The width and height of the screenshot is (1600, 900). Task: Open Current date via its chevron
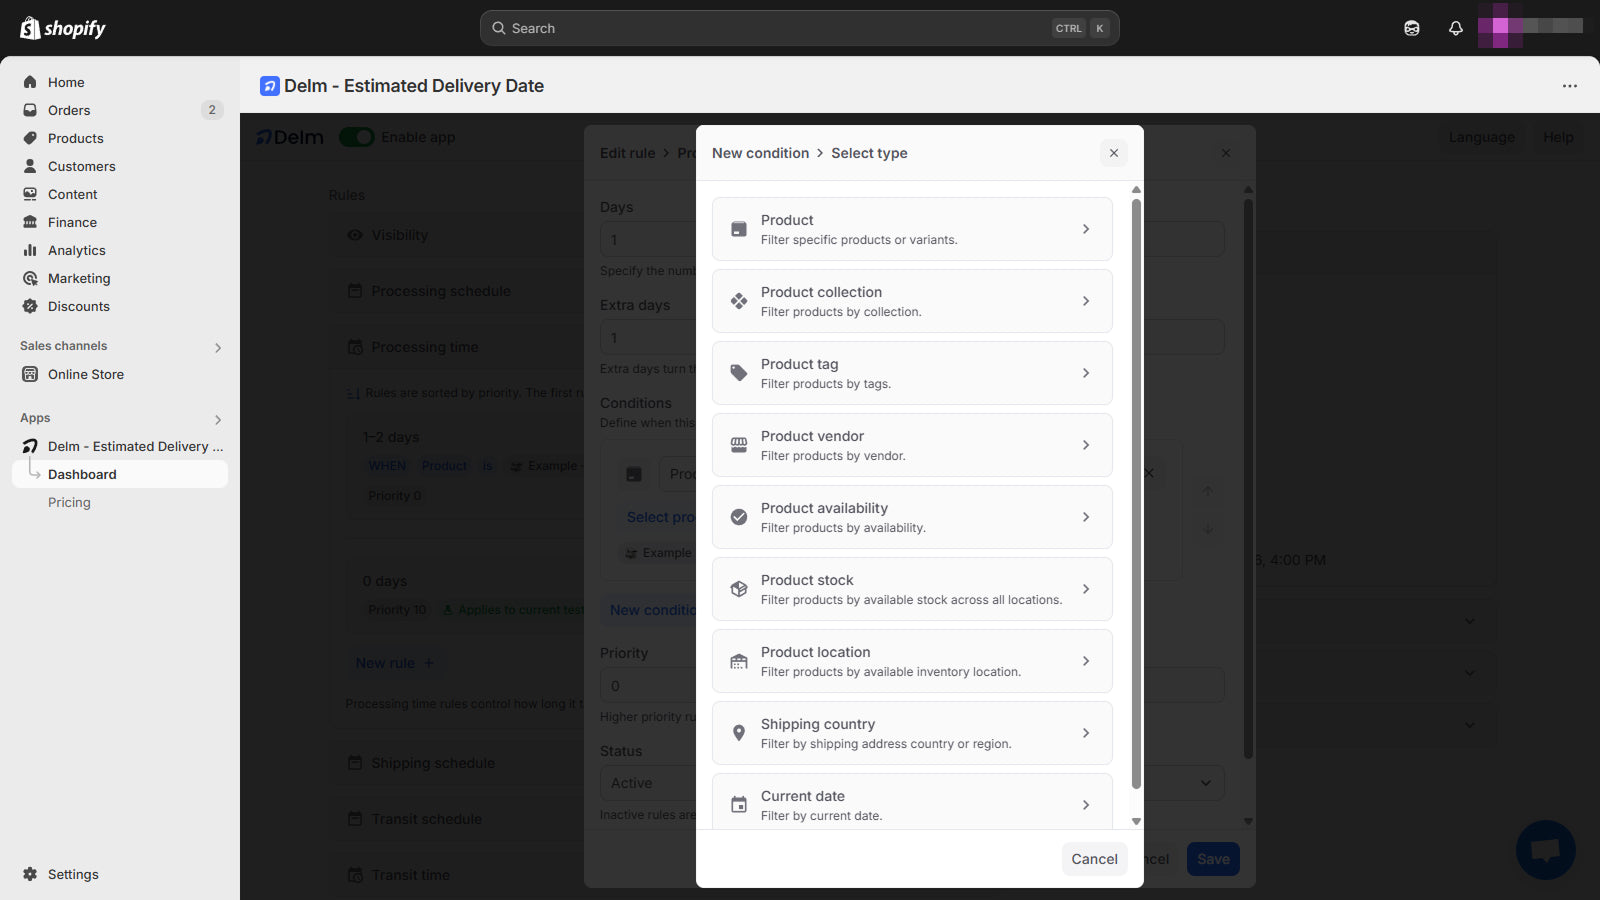1086,805
